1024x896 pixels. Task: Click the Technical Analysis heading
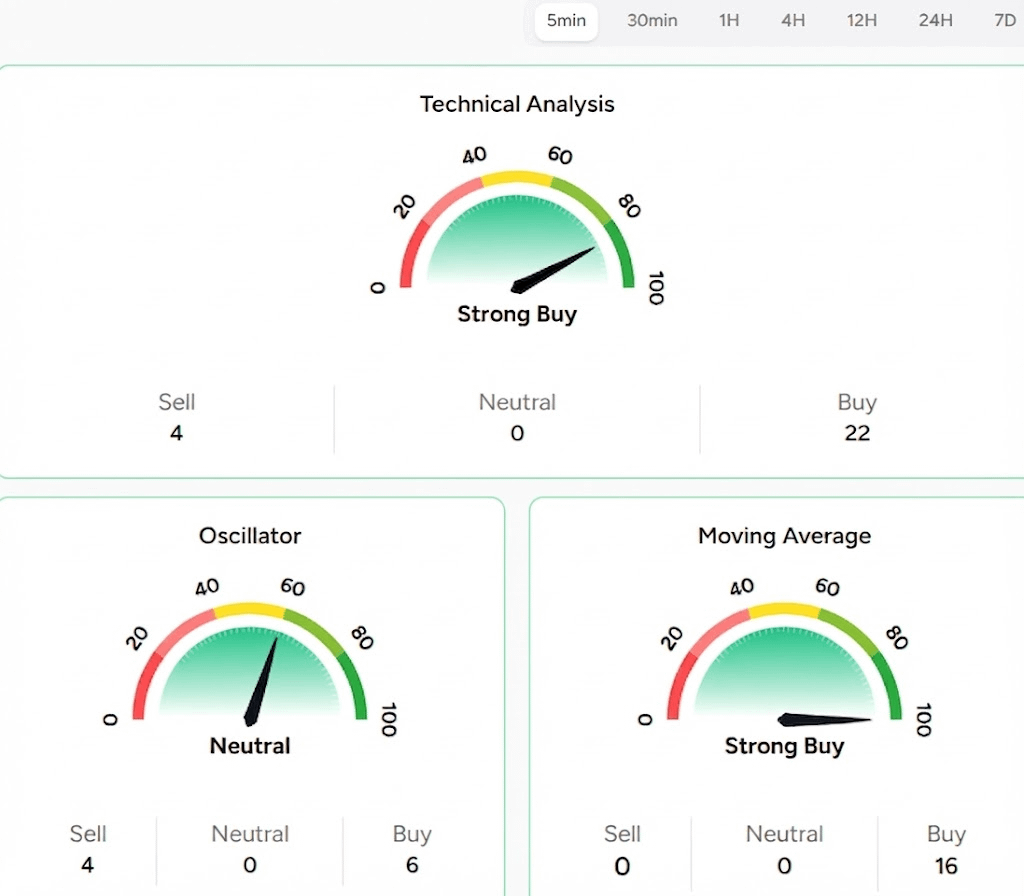point(517,104)
